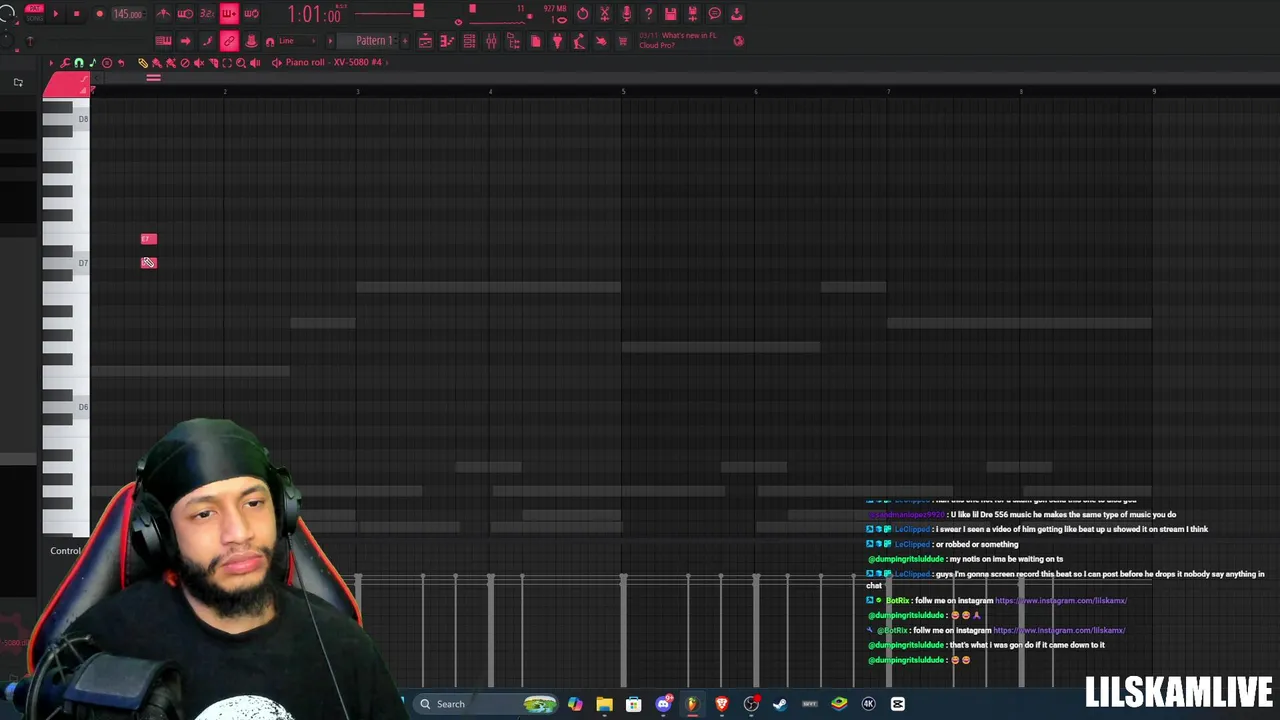This screenshot has width=1280, height=720.
Task: Toggle loop recording button
Action: tap(251, 14)
